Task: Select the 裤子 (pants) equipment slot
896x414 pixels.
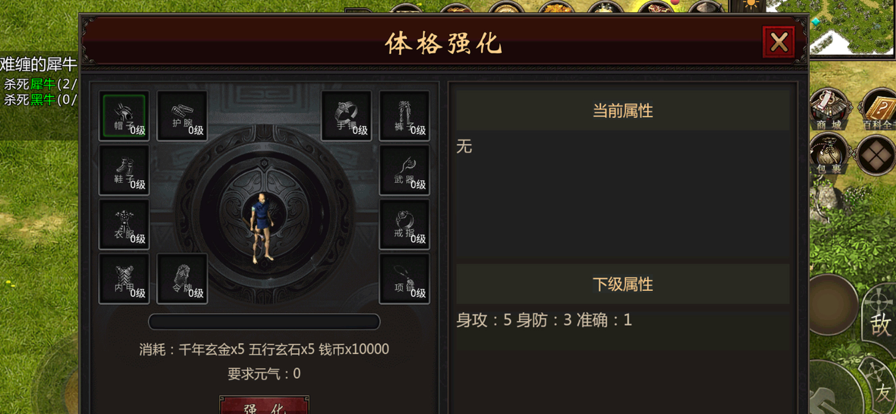Action: [x=405, y=116]
